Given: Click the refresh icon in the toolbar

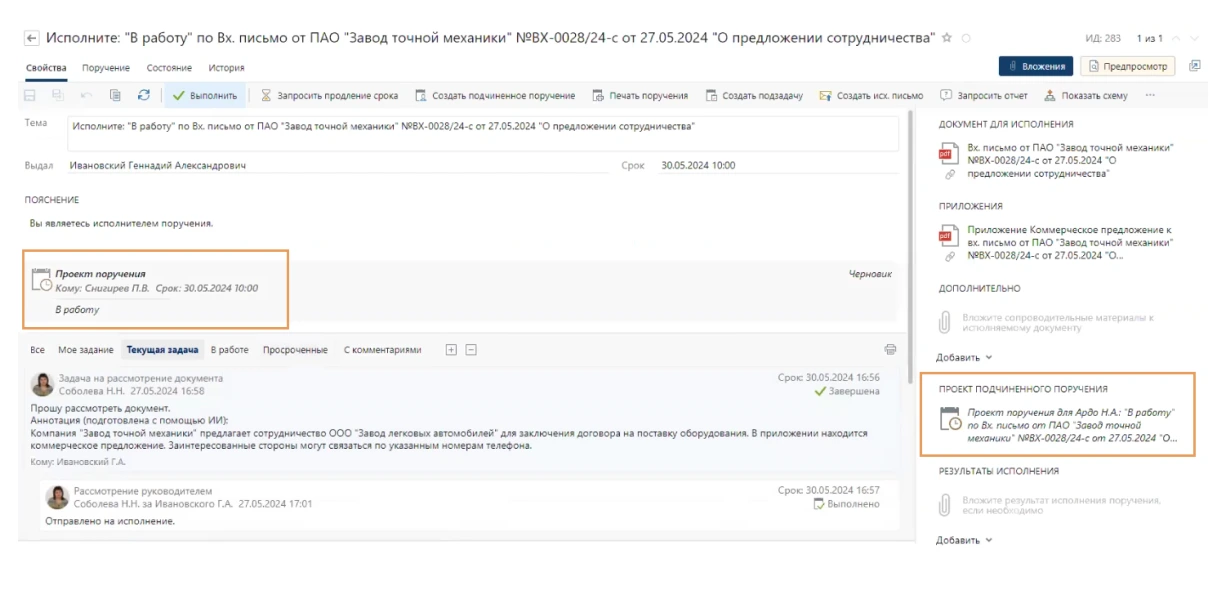Looking at the screenshot, I should [144, 96].
